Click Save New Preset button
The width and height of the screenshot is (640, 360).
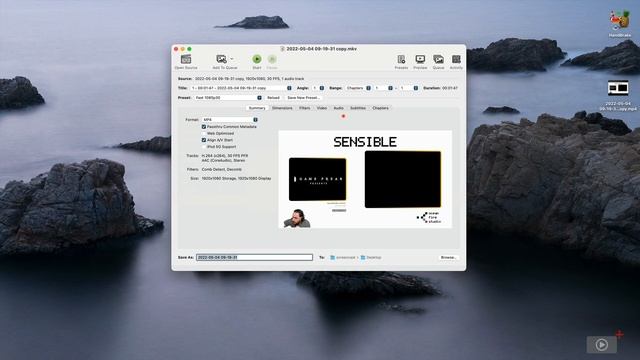point(303,98)
